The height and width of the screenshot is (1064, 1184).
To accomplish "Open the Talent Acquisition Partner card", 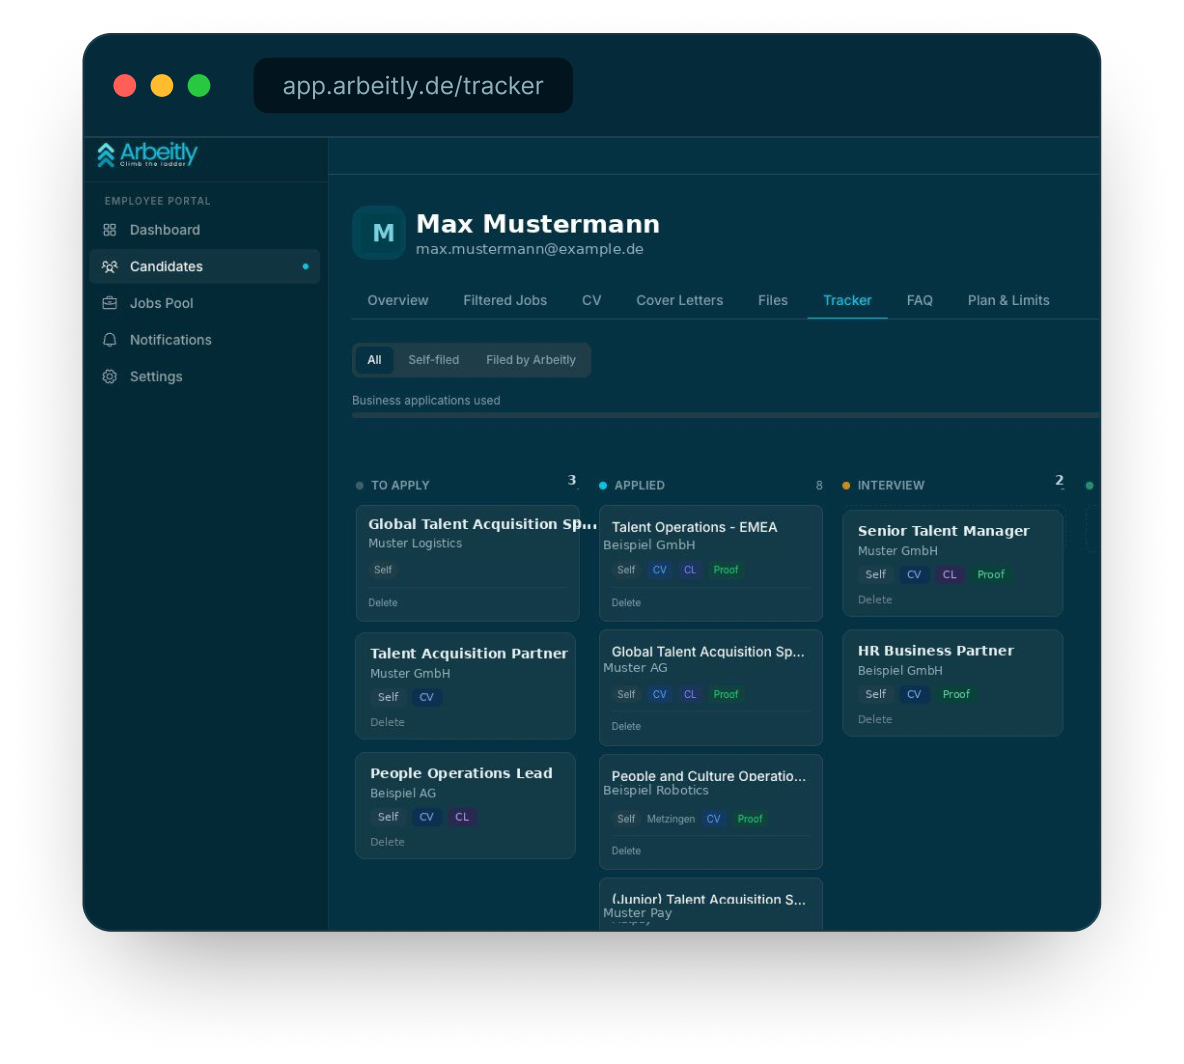I will coord(465,685).
